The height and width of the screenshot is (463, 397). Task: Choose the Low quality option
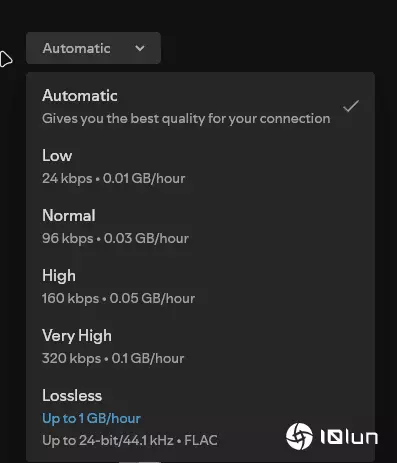click(200, 167)
